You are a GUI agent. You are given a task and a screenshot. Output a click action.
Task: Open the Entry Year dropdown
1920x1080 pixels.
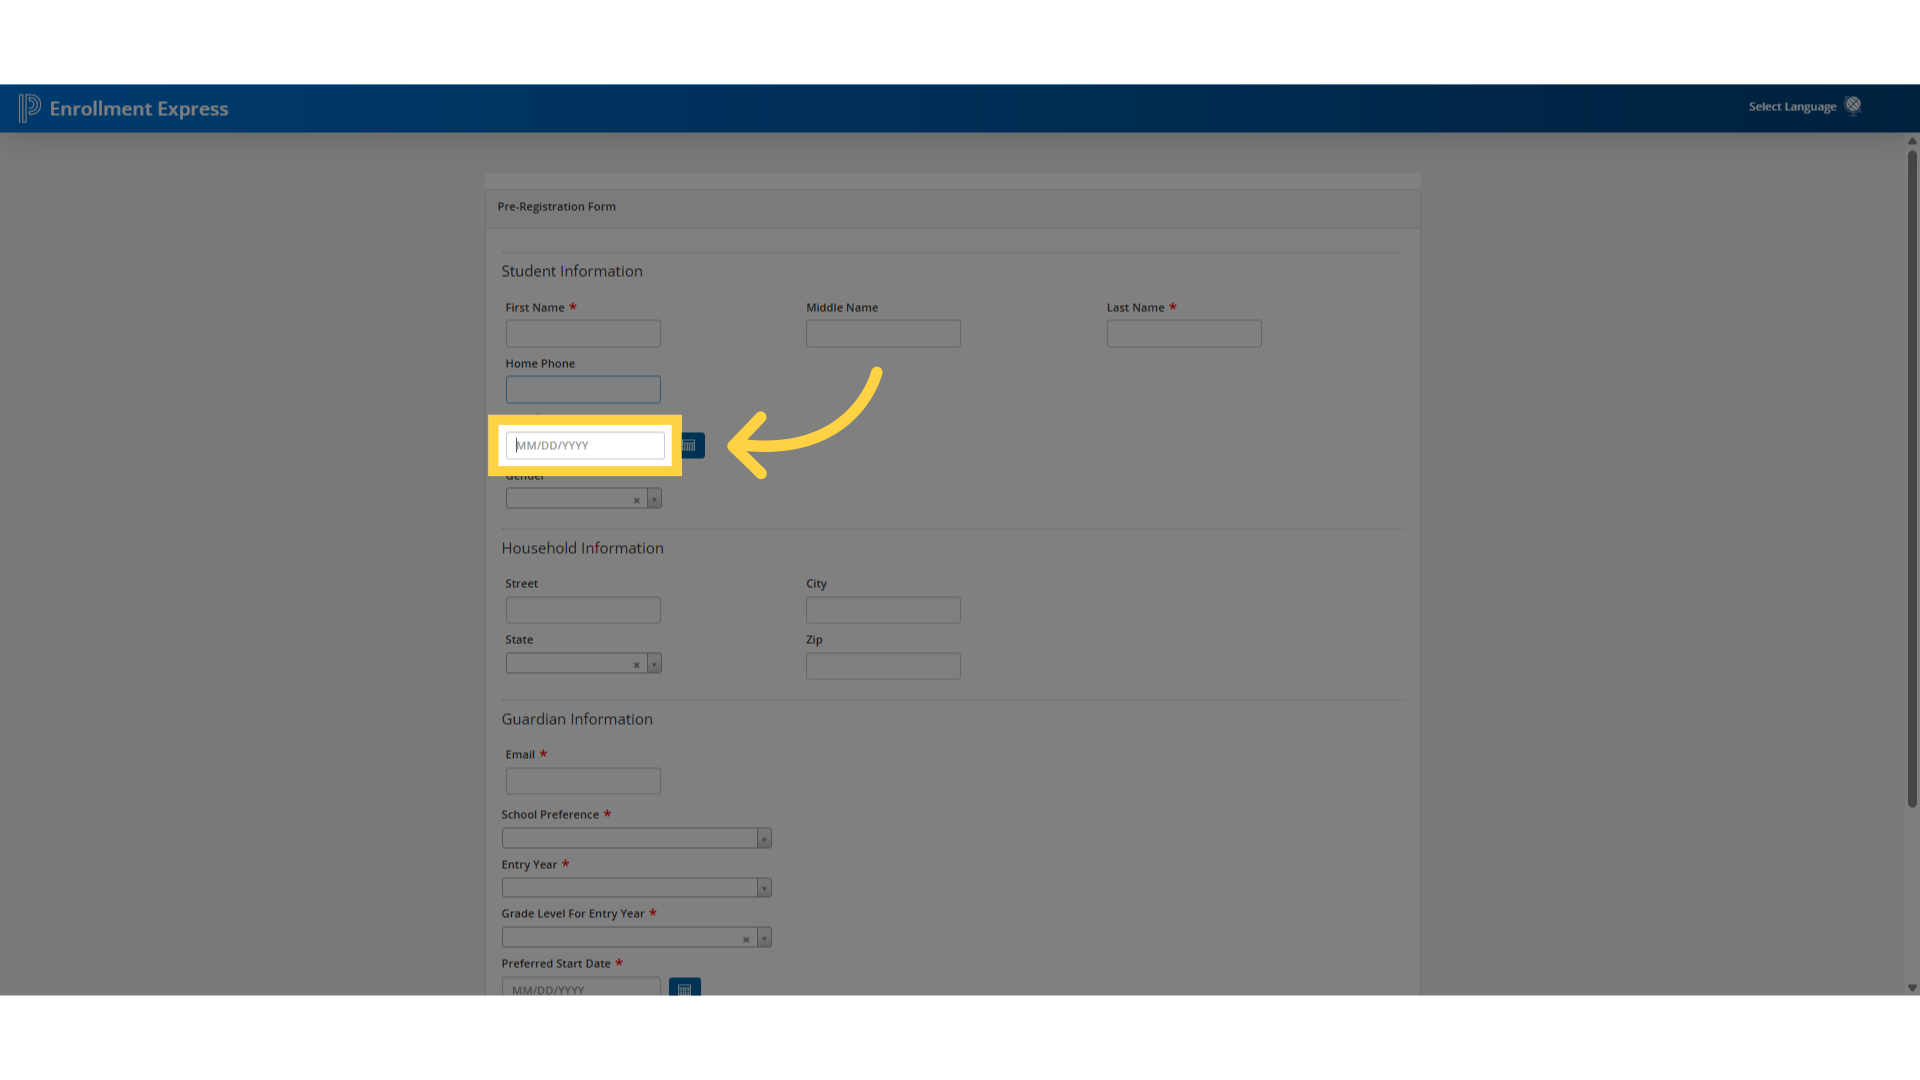click(x=636, y=888)
